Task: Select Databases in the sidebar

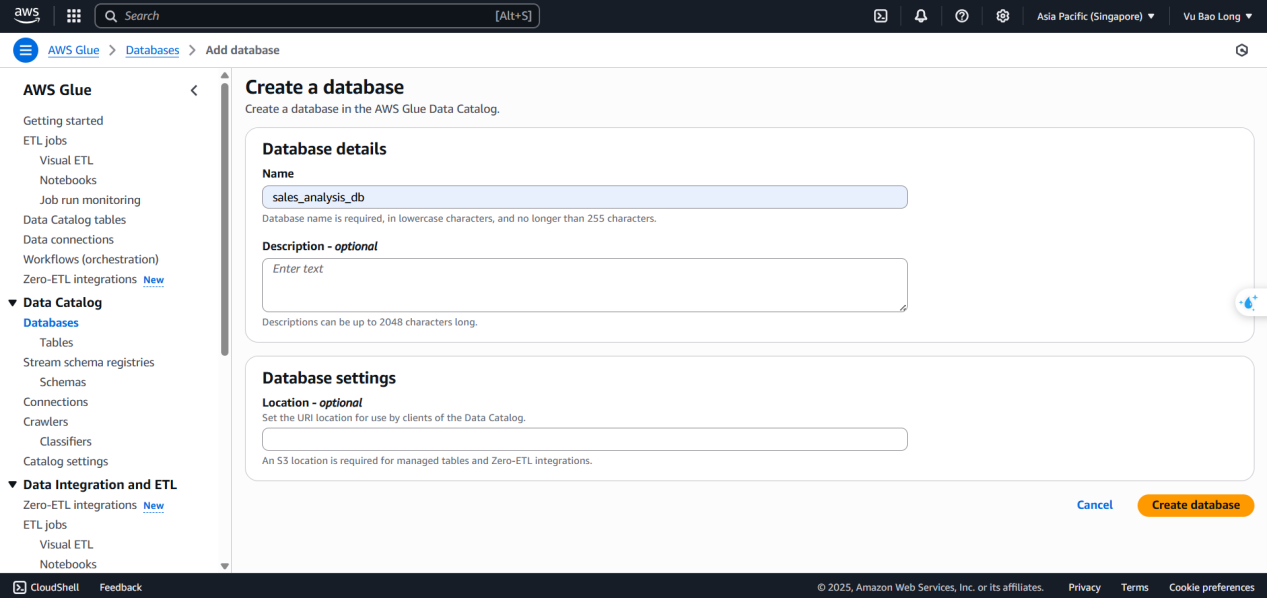Action: [x=50, y=323]
